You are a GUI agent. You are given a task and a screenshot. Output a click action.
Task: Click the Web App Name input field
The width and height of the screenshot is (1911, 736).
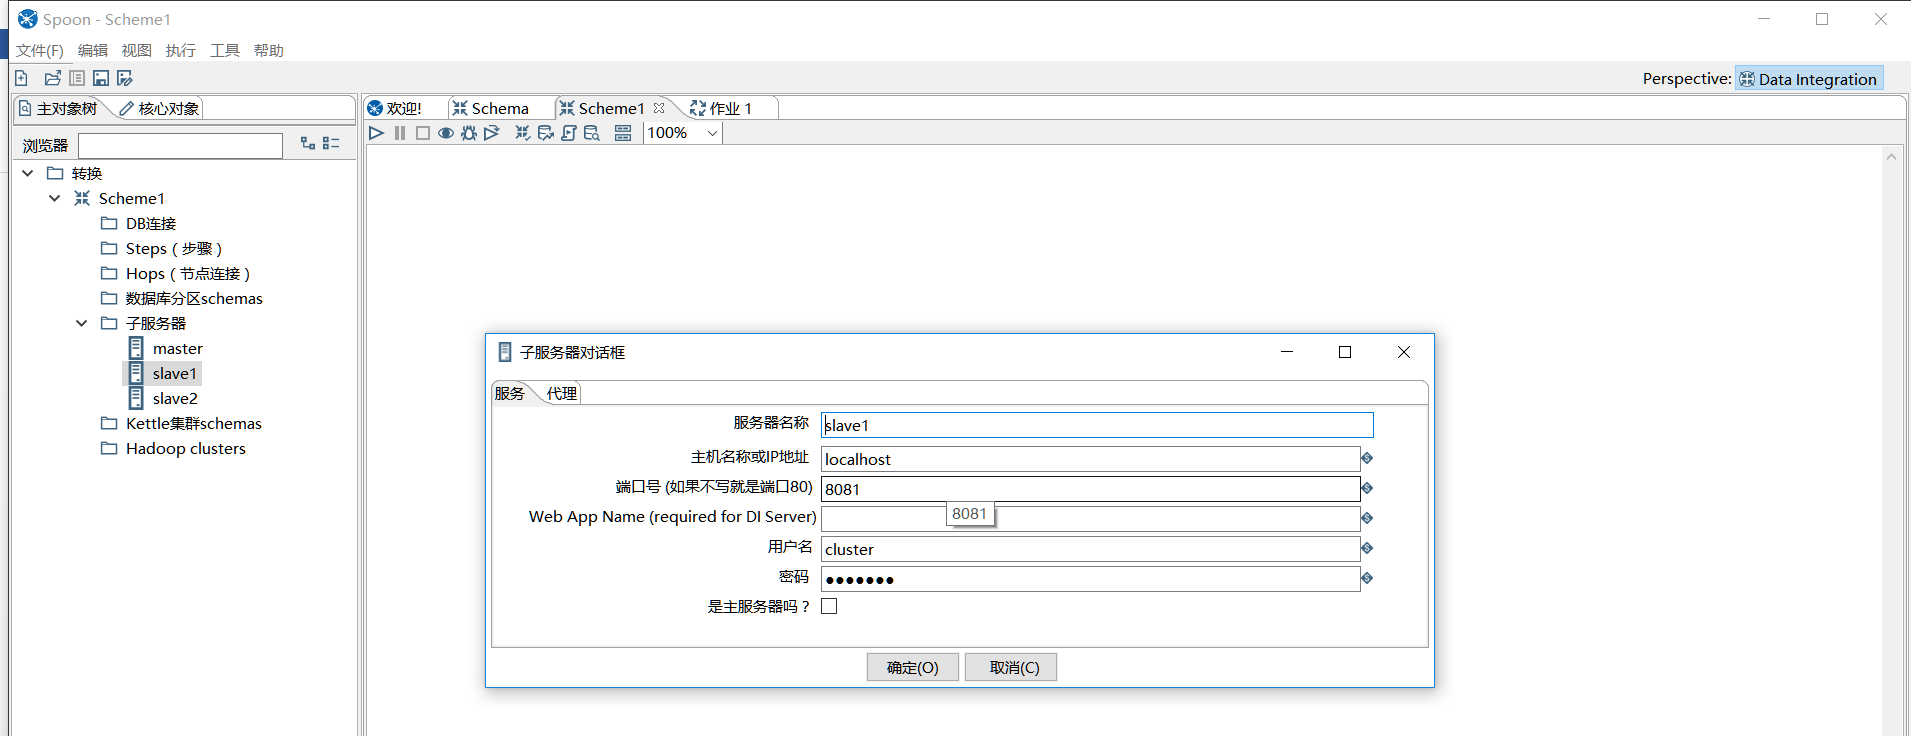click(x=1090, y=519)
